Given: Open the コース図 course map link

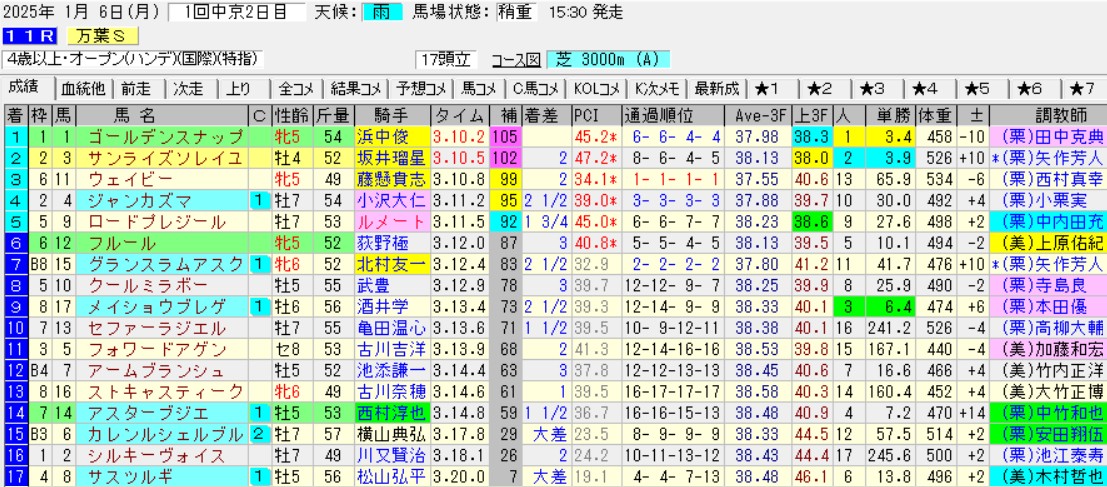Looking at the screenshot, I should click(515, 59).
